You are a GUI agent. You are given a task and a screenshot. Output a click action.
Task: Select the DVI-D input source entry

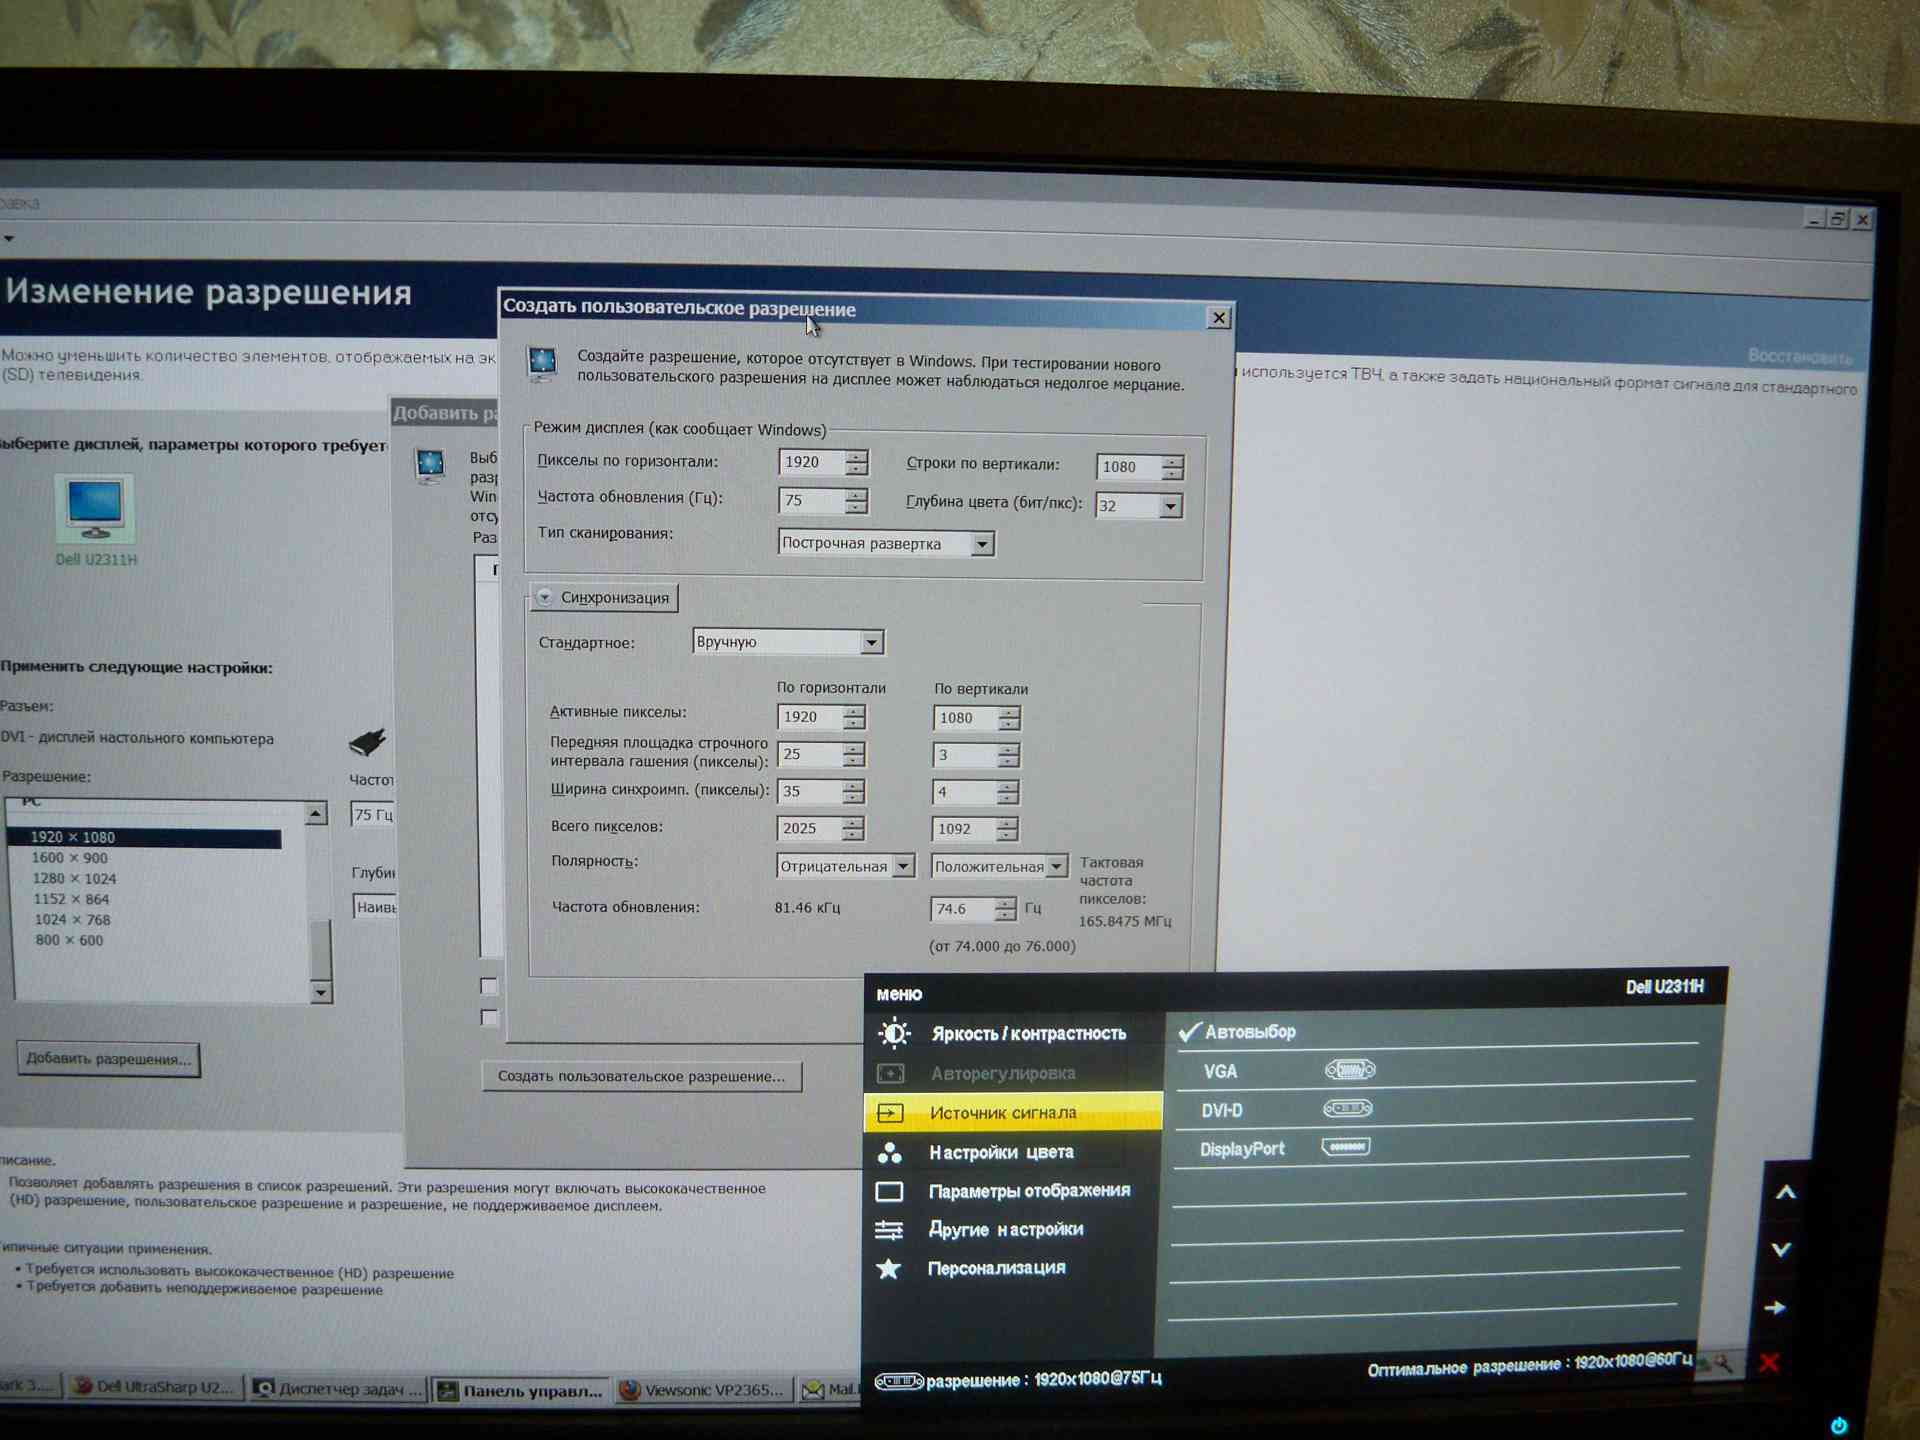click(x=1222, y=1110)
